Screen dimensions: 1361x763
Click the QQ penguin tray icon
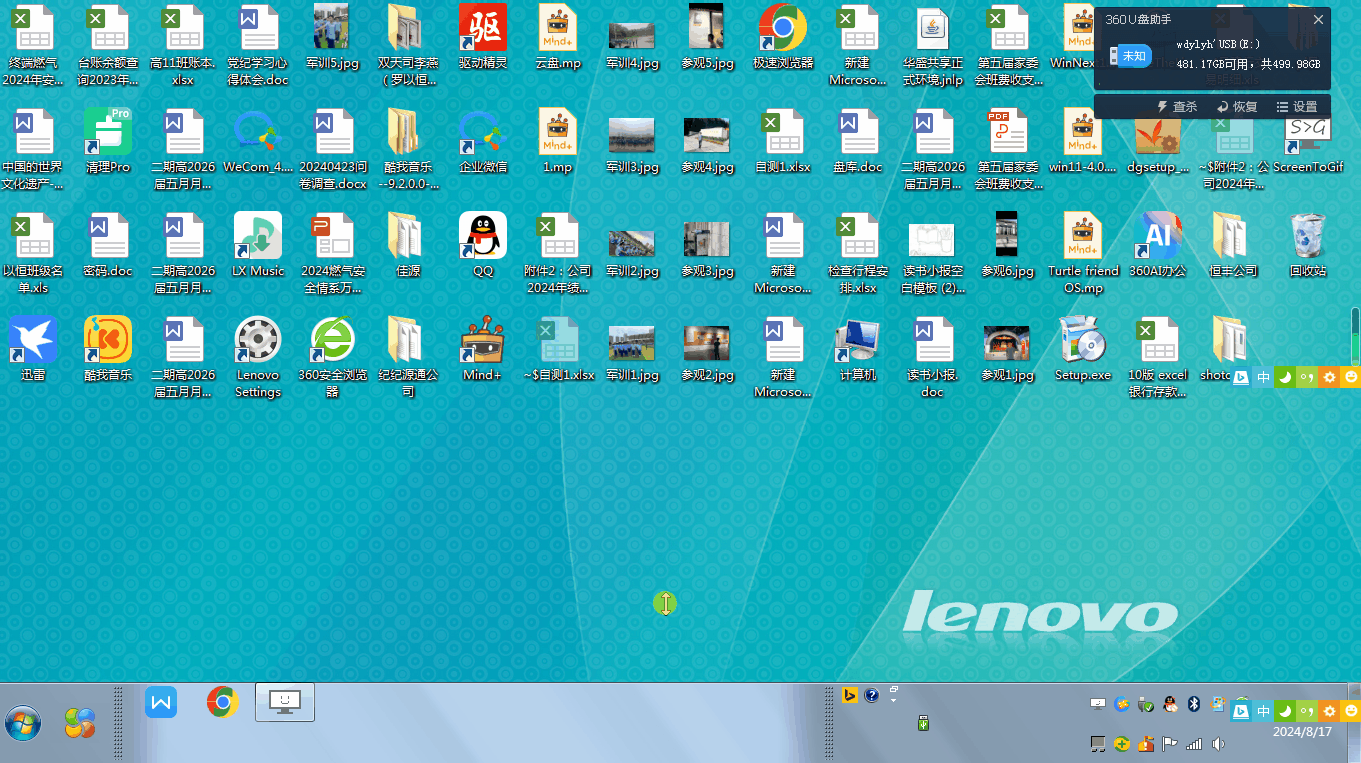click(1169, 704)
